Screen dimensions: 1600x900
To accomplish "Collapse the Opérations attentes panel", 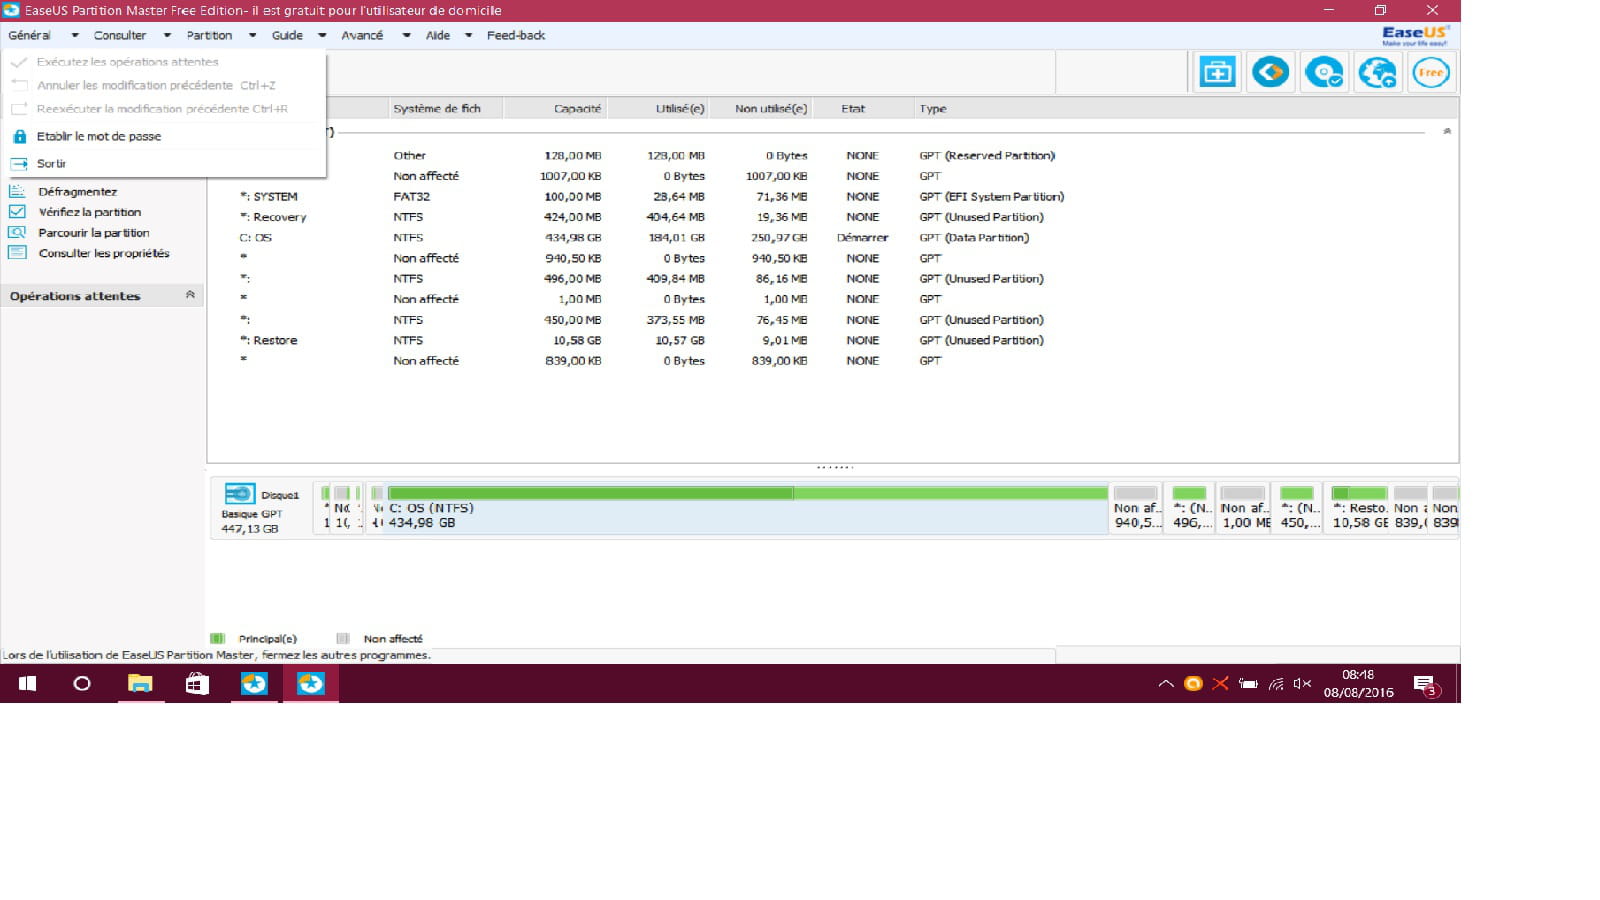I will [190, 295].
